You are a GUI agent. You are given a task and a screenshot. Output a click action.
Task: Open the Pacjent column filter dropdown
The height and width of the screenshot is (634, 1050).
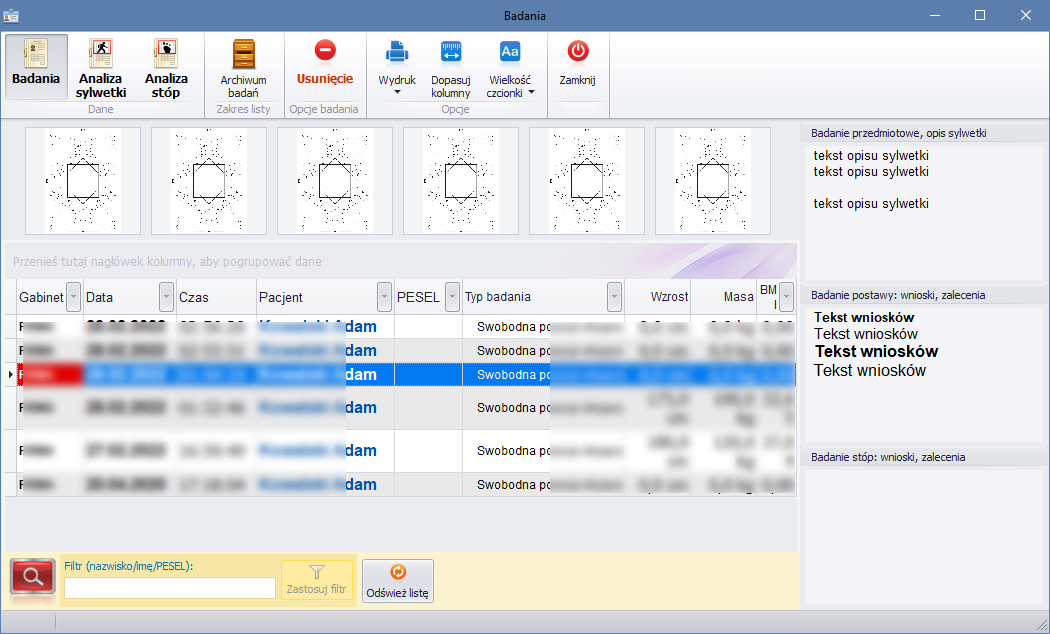(384, 297)
